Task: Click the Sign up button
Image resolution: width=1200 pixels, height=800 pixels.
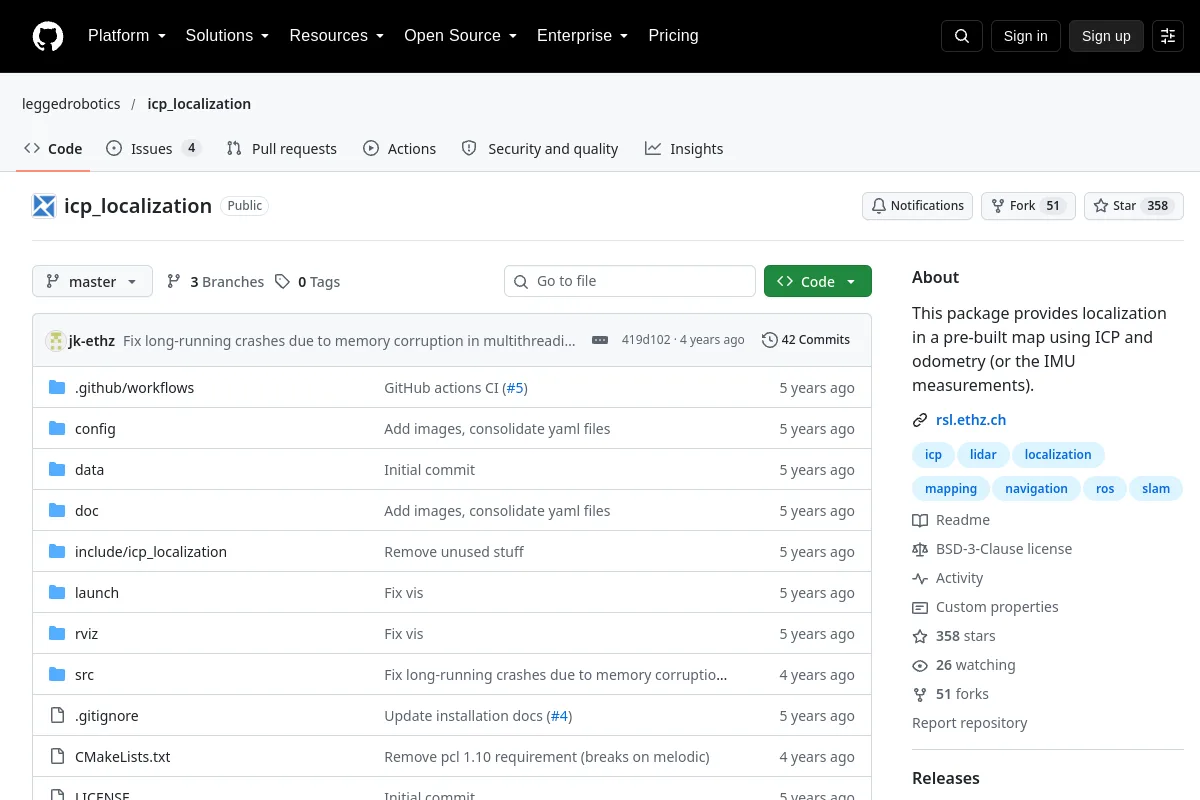Action: click(1106, 36)
